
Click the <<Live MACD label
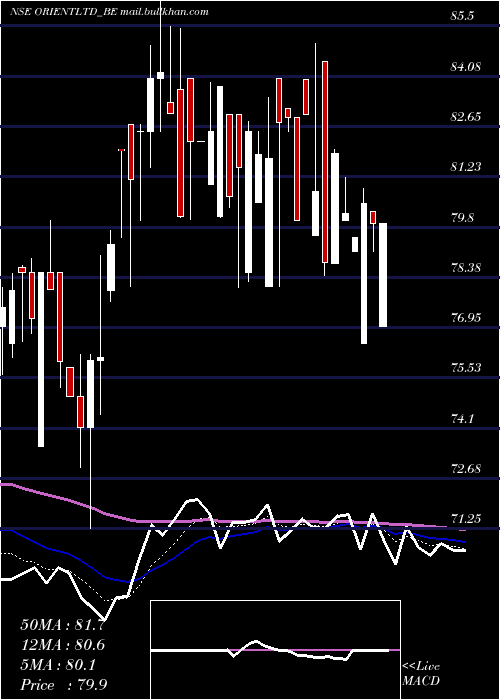coord(421,673)
